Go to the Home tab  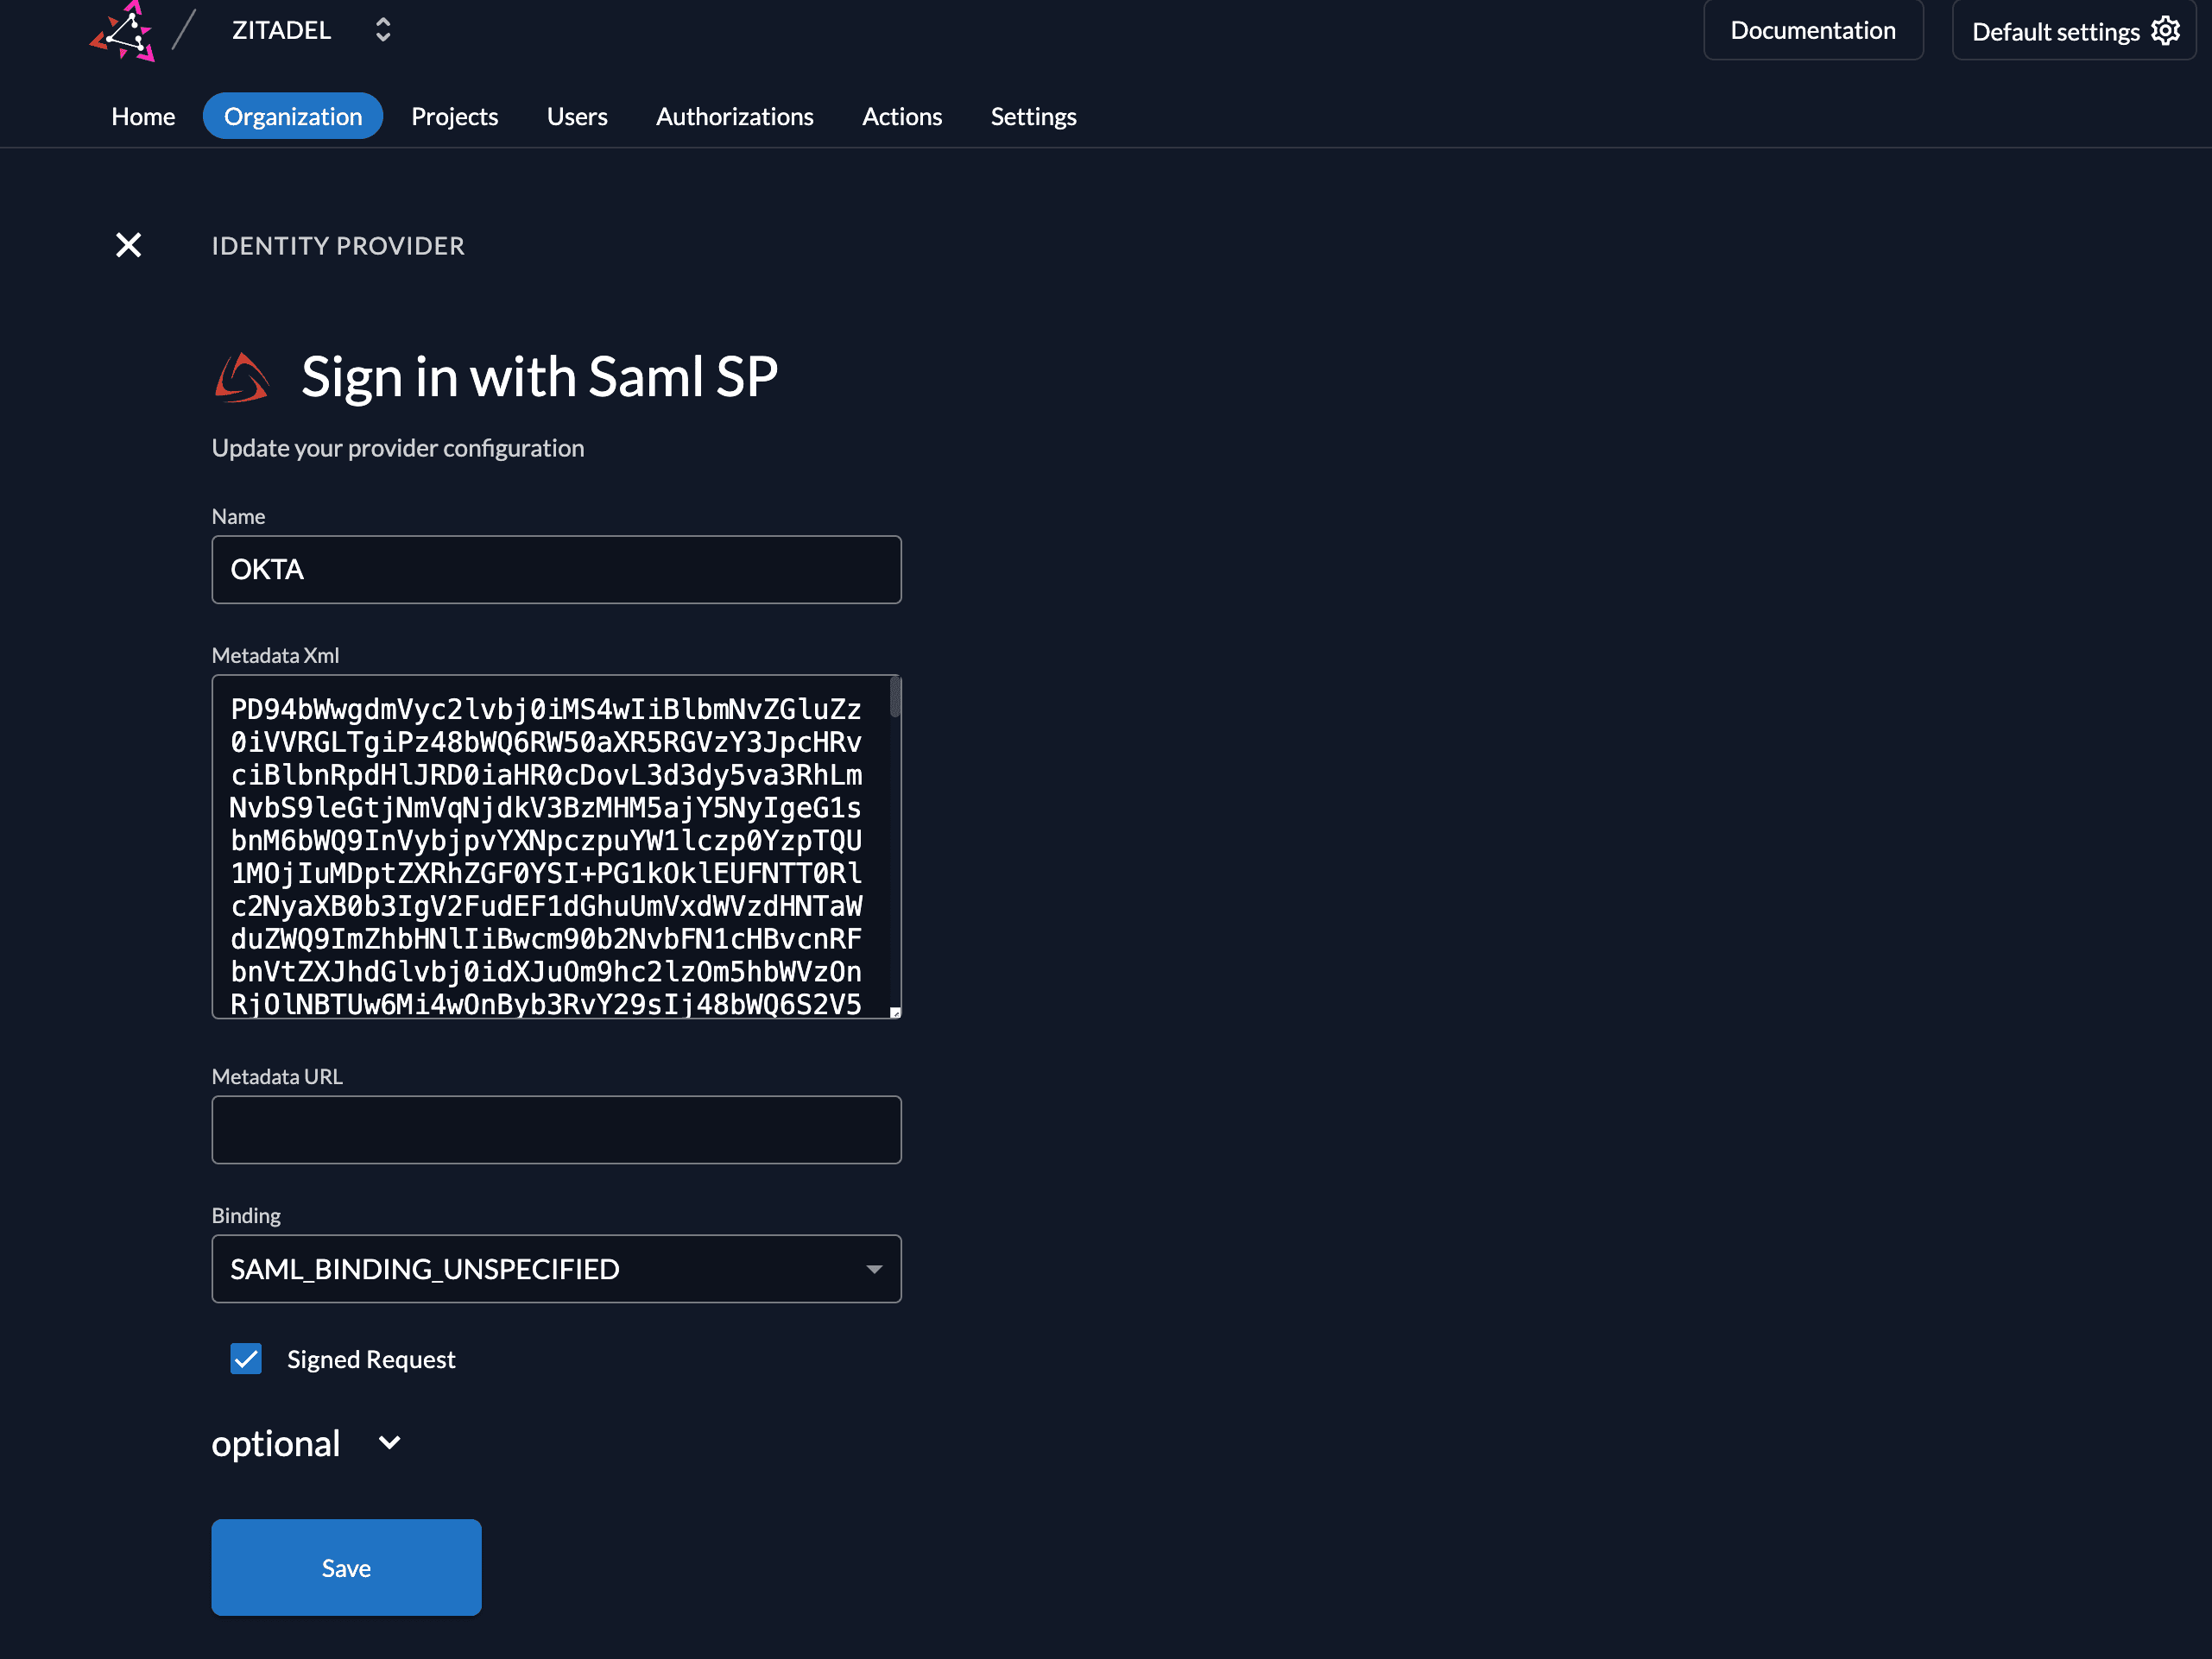coord(143,116)
